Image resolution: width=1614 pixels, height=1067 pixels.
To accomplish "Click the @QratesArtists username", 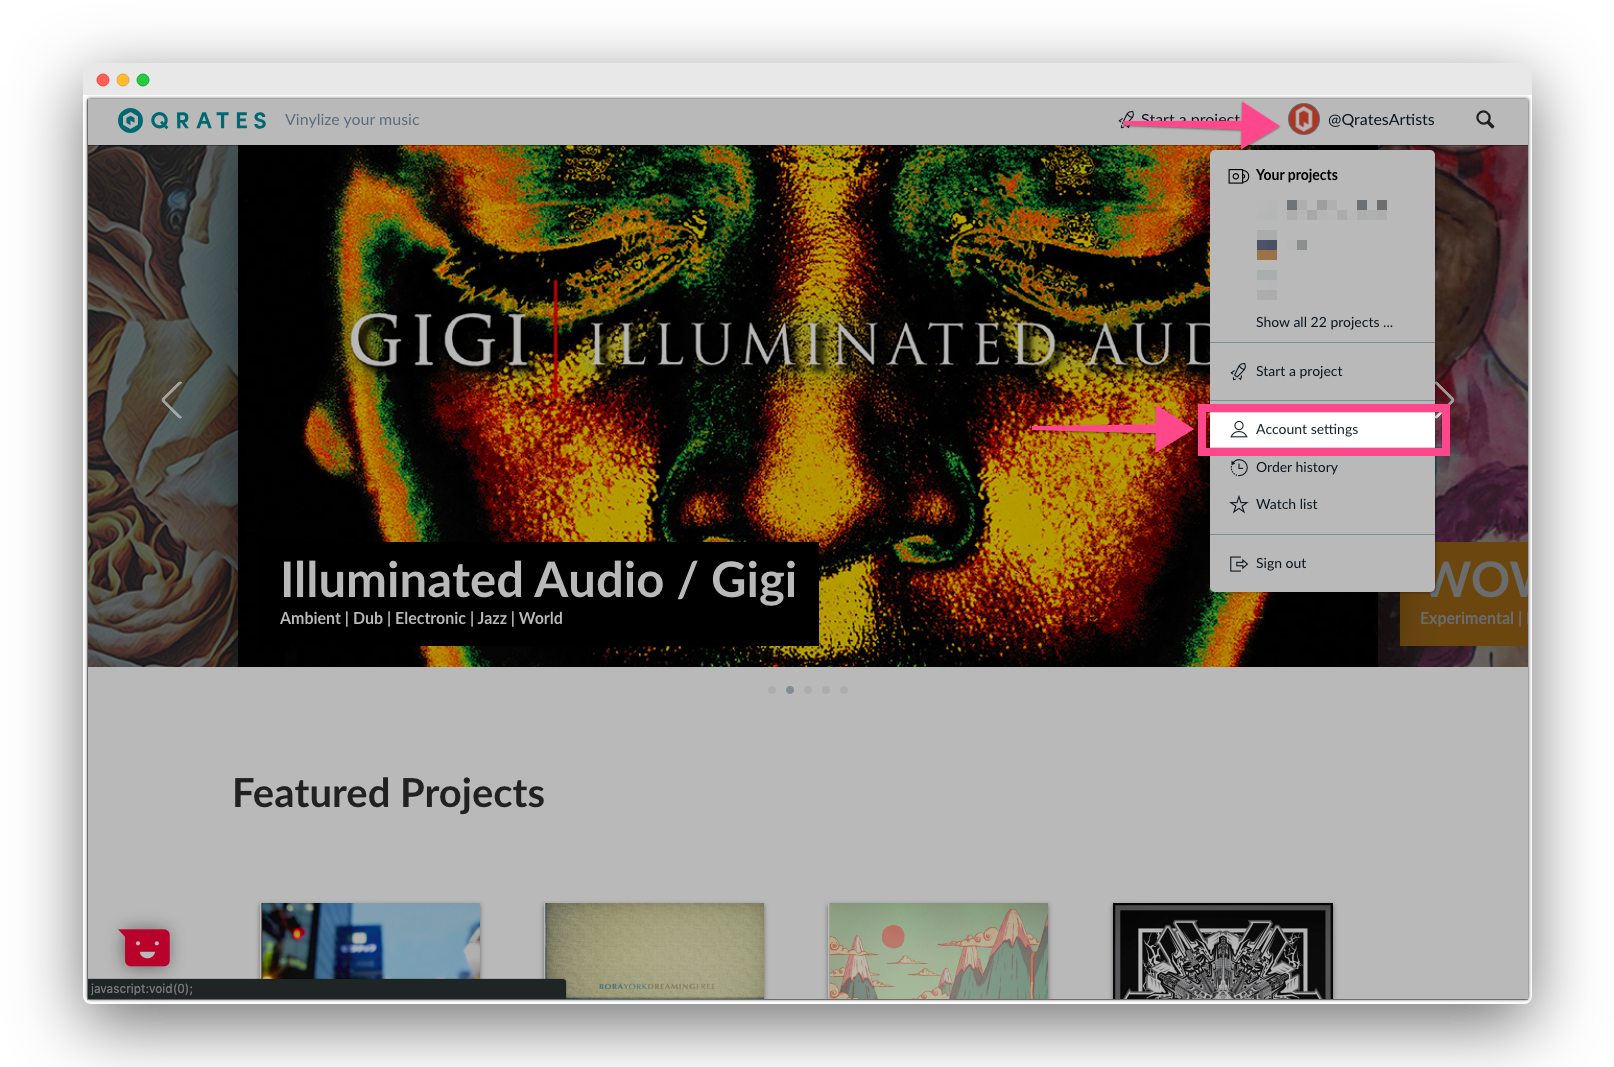I will (1381, 119).
